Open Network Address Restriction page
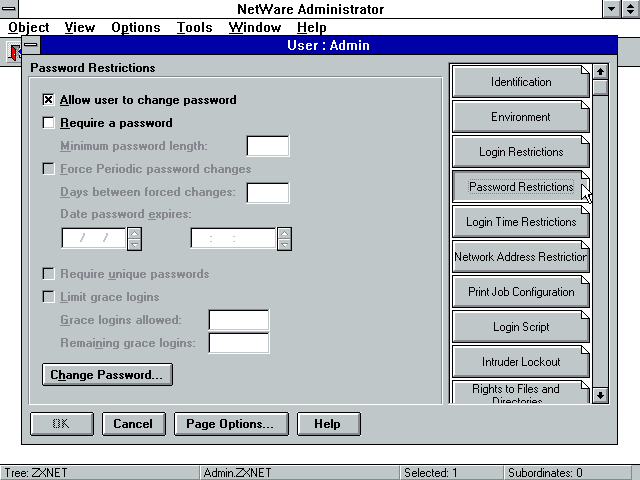640x480 pixels. pyautogui.click(x=521, y=257)
